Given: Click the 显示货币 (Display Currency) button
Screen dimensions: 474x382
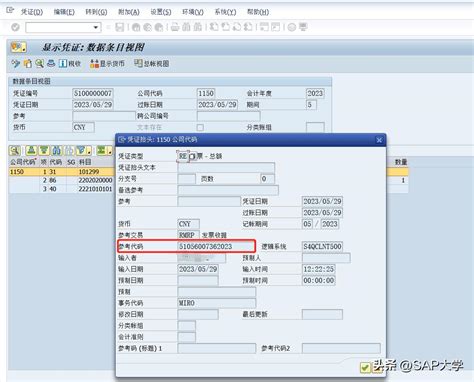Looking at the screenshot, I should 107,63.
